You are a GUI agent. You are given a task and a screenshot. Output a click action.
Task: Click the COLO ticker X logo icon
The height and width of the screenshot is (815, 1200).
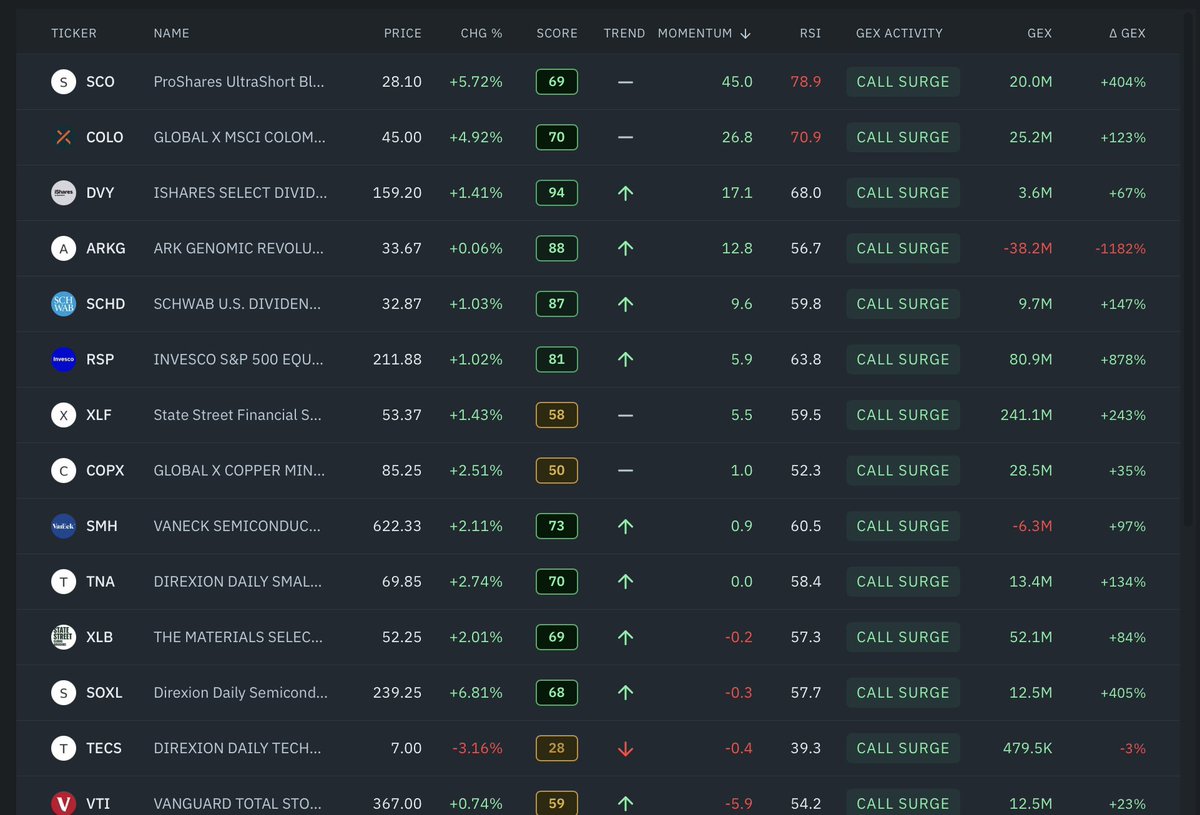(x=64, y=137)
